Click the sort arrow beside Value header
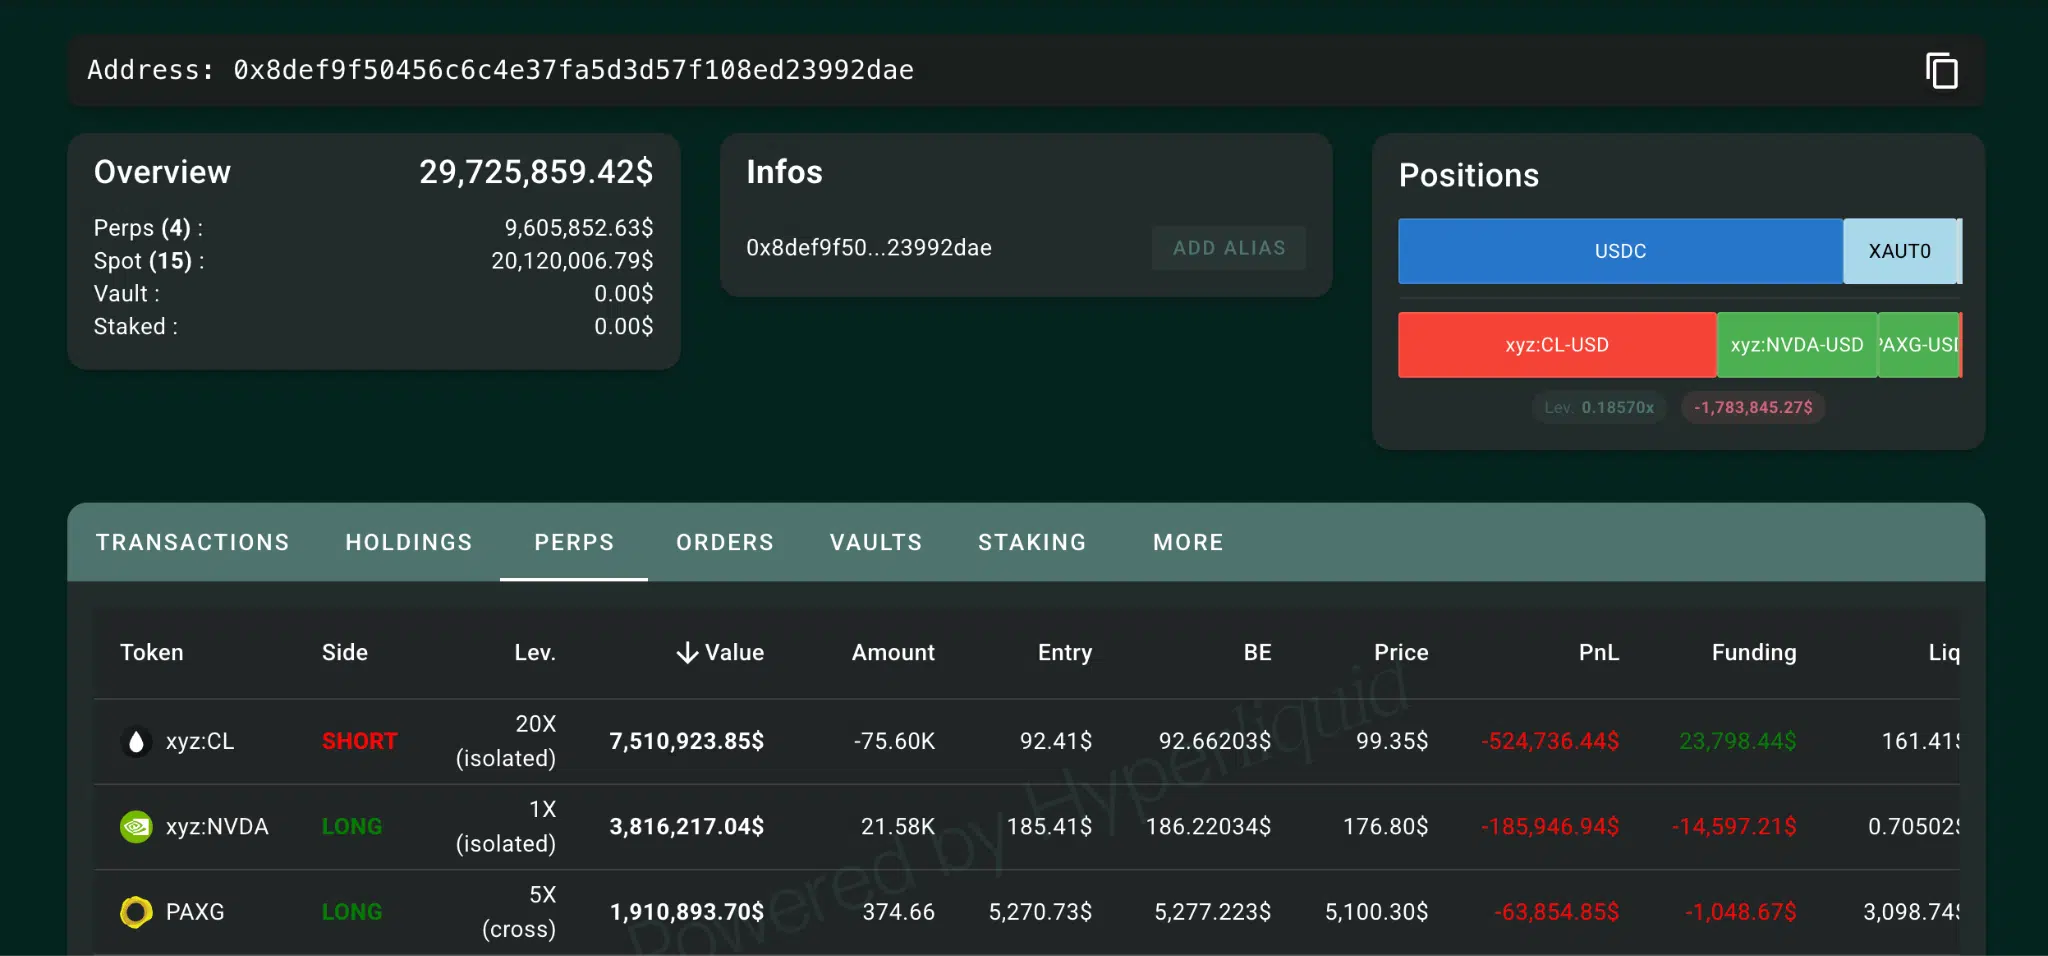The image size is (2048, 956). pos(687,653)
